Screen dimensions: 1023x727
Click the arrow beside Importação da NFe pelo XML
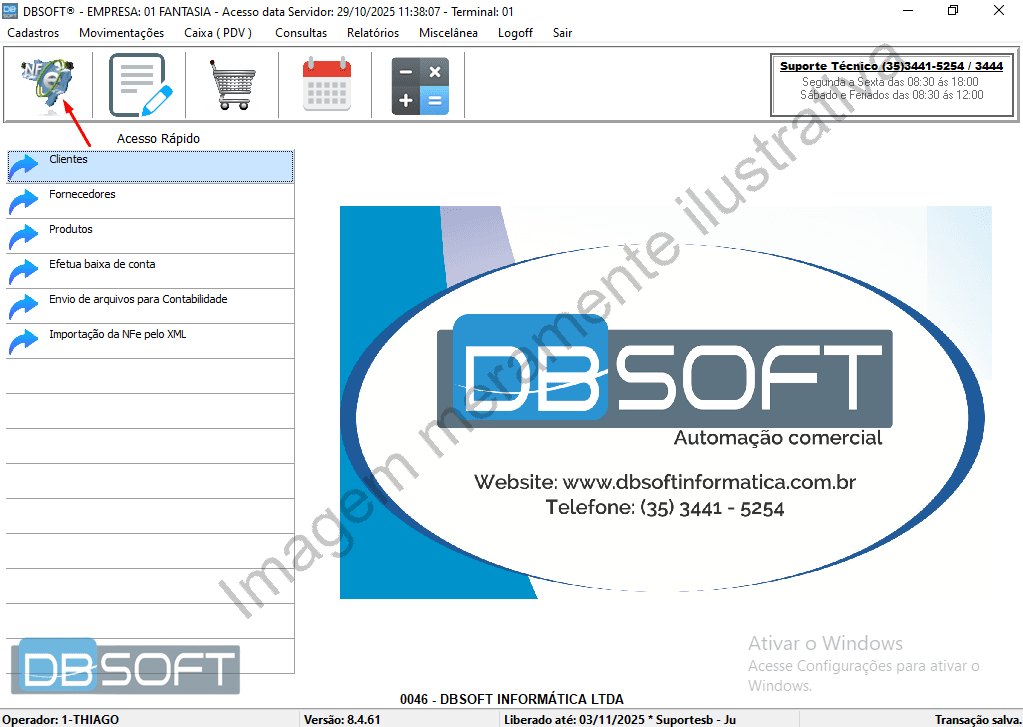point(24,339)
